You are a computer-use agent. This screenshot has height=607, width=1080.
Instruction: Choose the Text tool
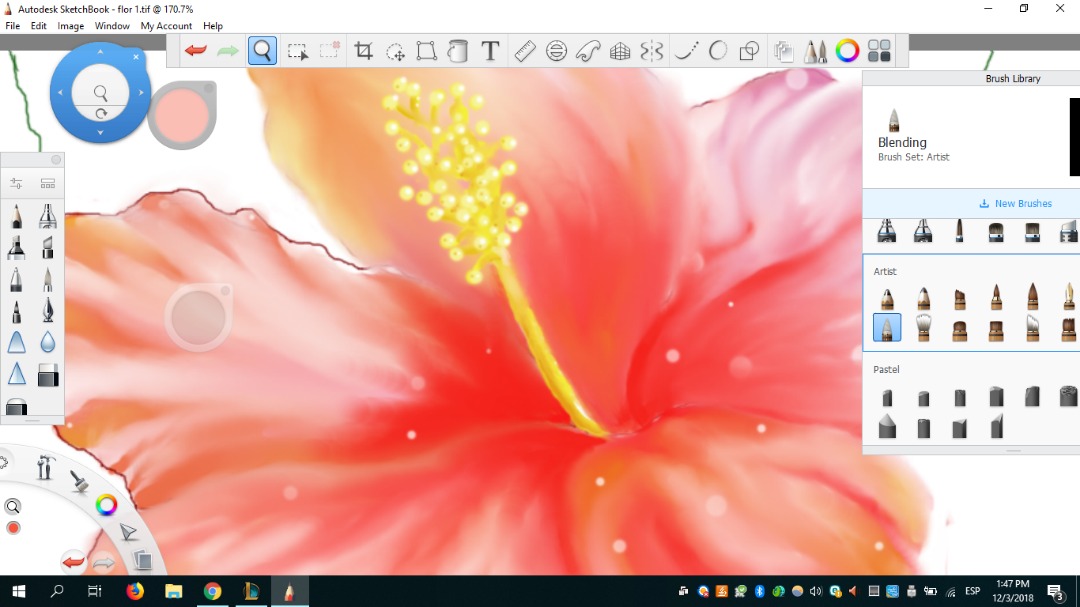coord(490,51)
